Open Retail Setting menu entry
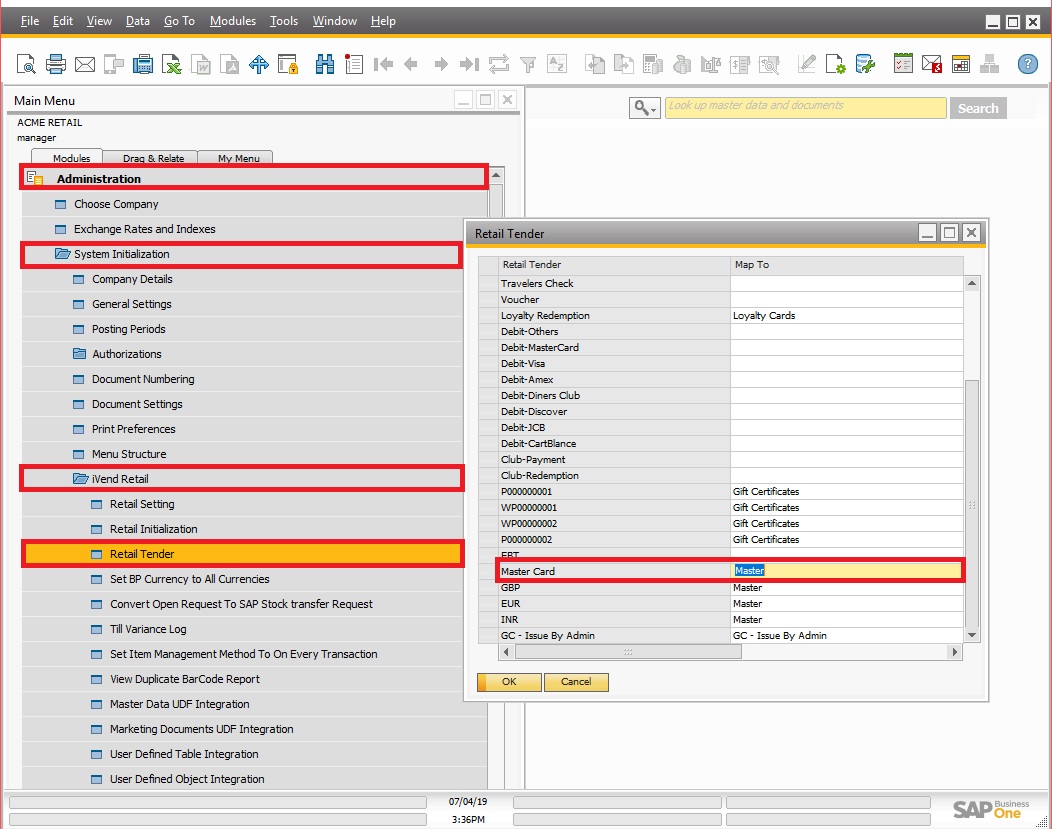 [x=142, y=504]
